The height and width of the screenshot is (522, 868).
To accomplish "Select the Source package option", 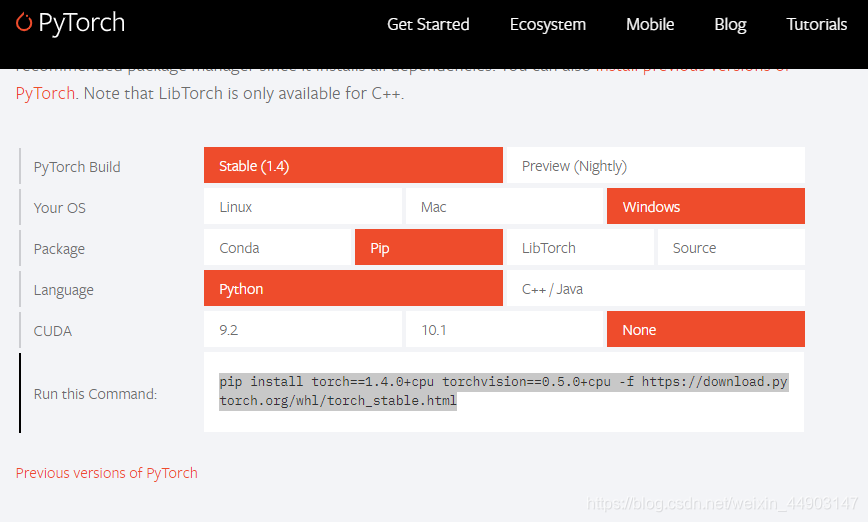I will 731,247.
